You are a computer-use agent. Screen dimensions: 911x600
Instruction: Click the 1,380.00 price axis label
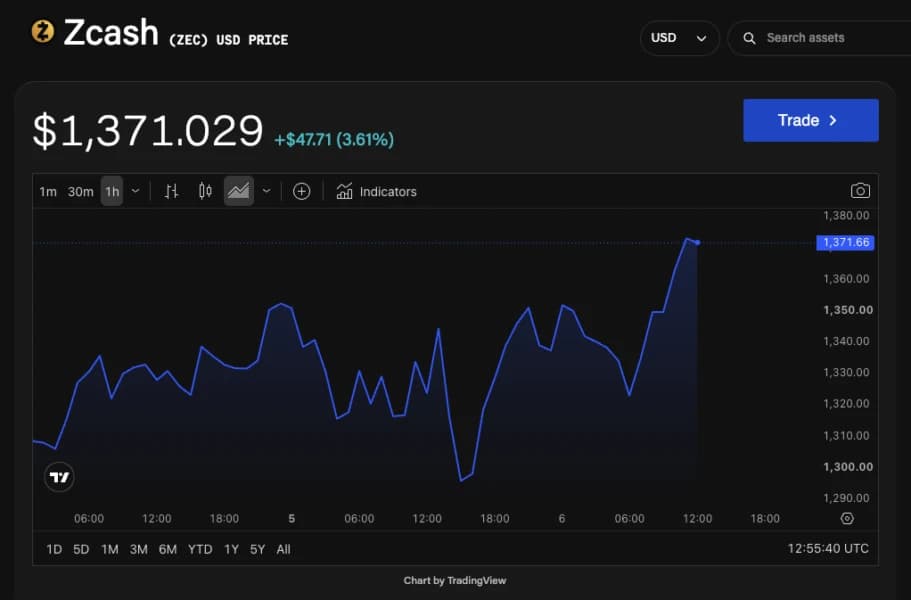coord(847,215)
